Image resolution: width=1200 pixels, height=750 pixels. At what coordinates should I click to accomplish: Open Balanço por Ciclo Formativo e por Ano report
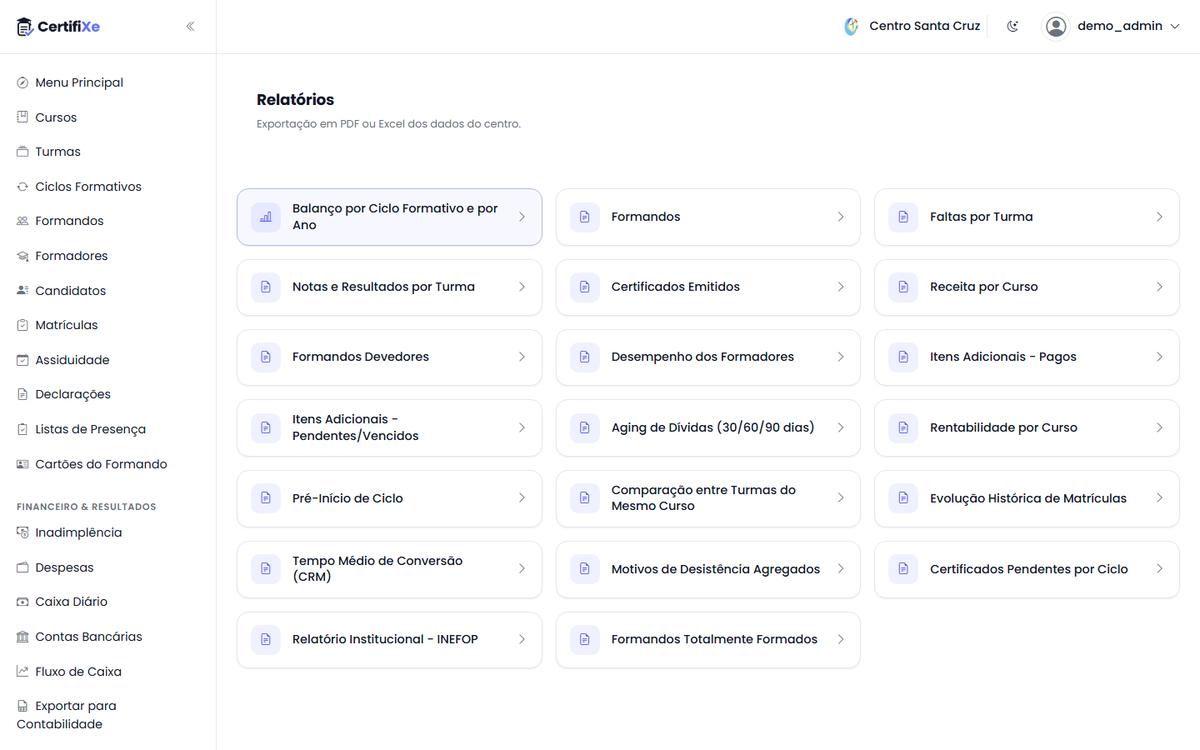(x=389, y=217)
